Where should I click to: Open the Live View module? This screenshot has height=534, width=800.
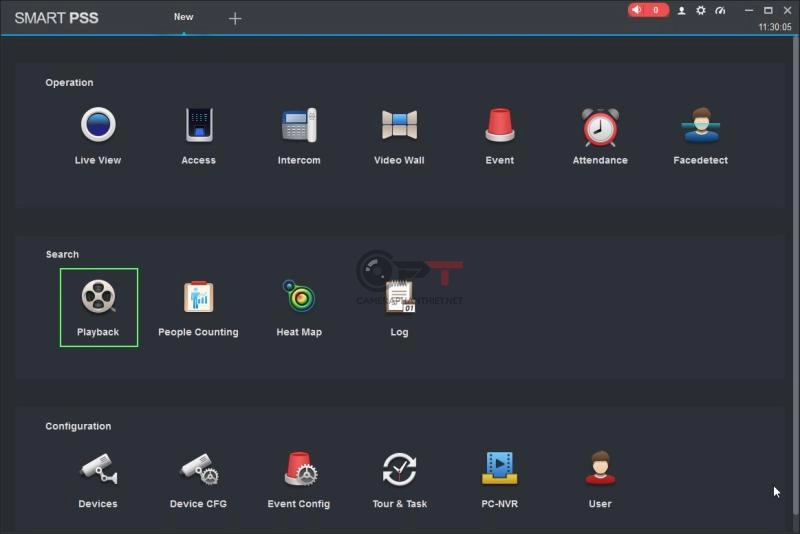[x=98, y=127]
